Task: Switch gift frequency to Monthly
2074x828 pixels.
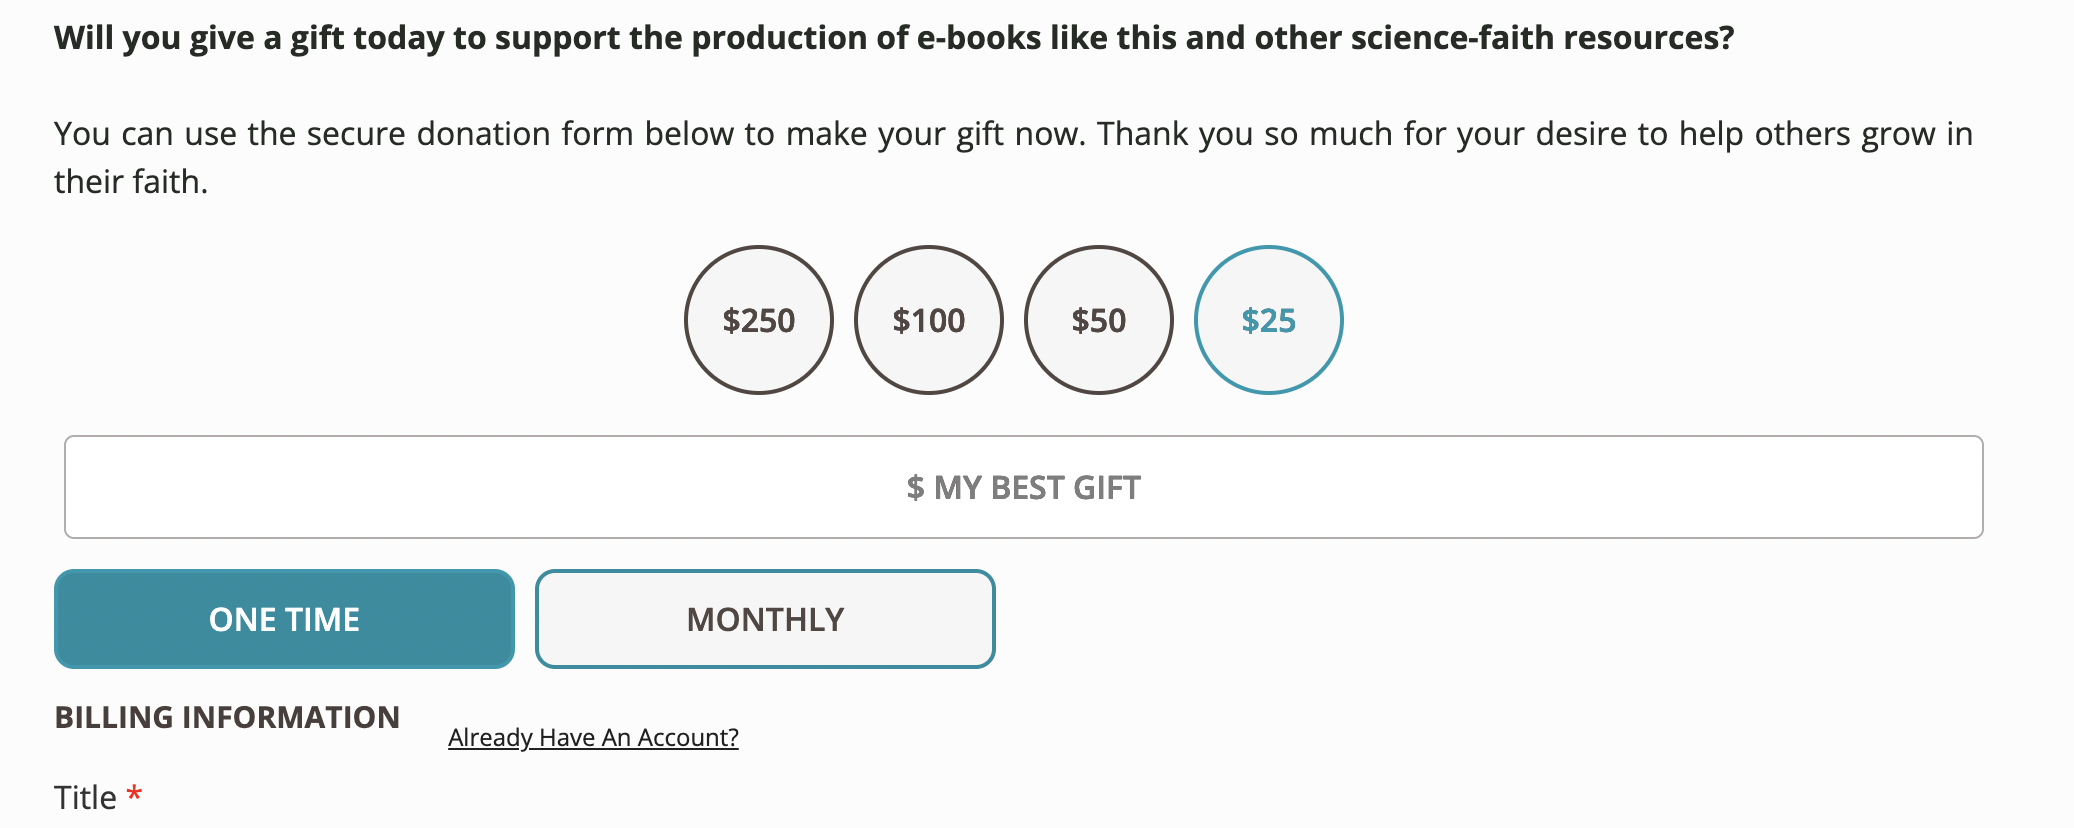Action: point(765,619)
